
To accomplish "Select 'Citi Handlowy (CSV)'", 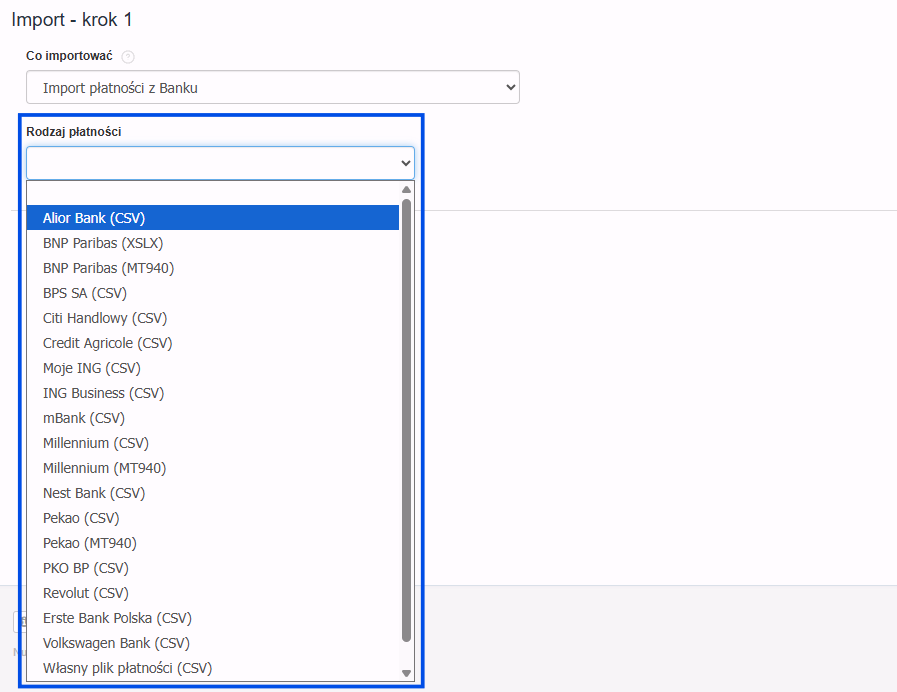I will [213, 318].
